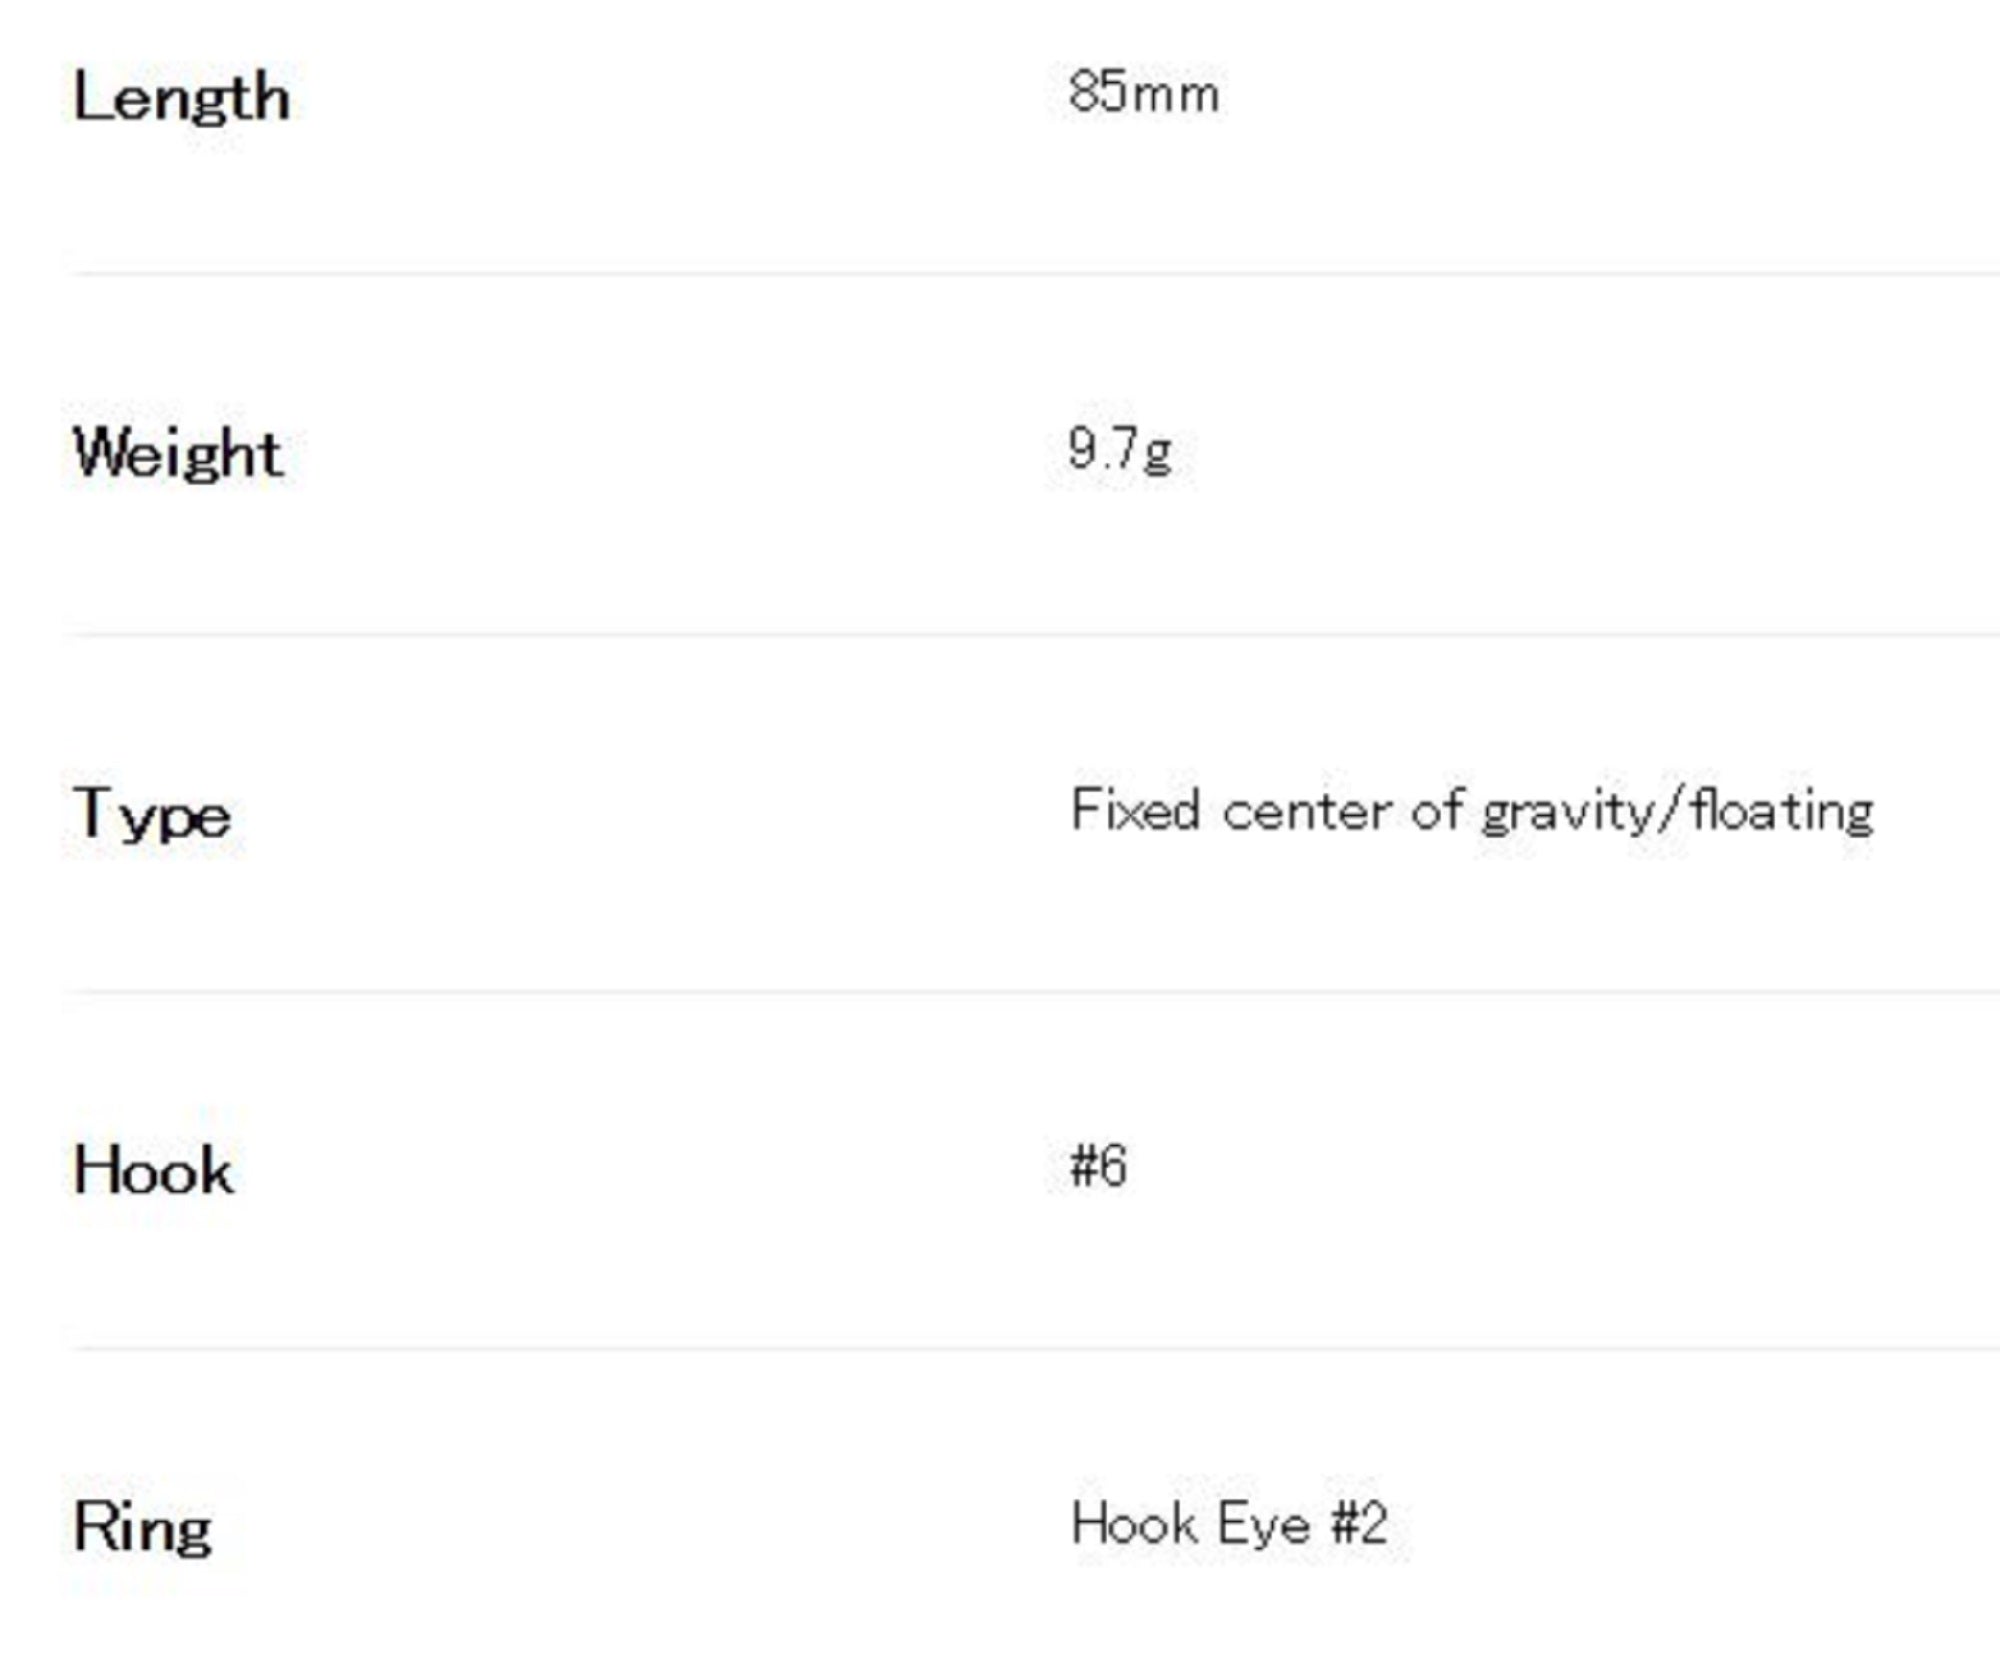Screen dimensions: 2000x1677
Task: Click the word "of" in Type value
Action: coord(1438,810)
